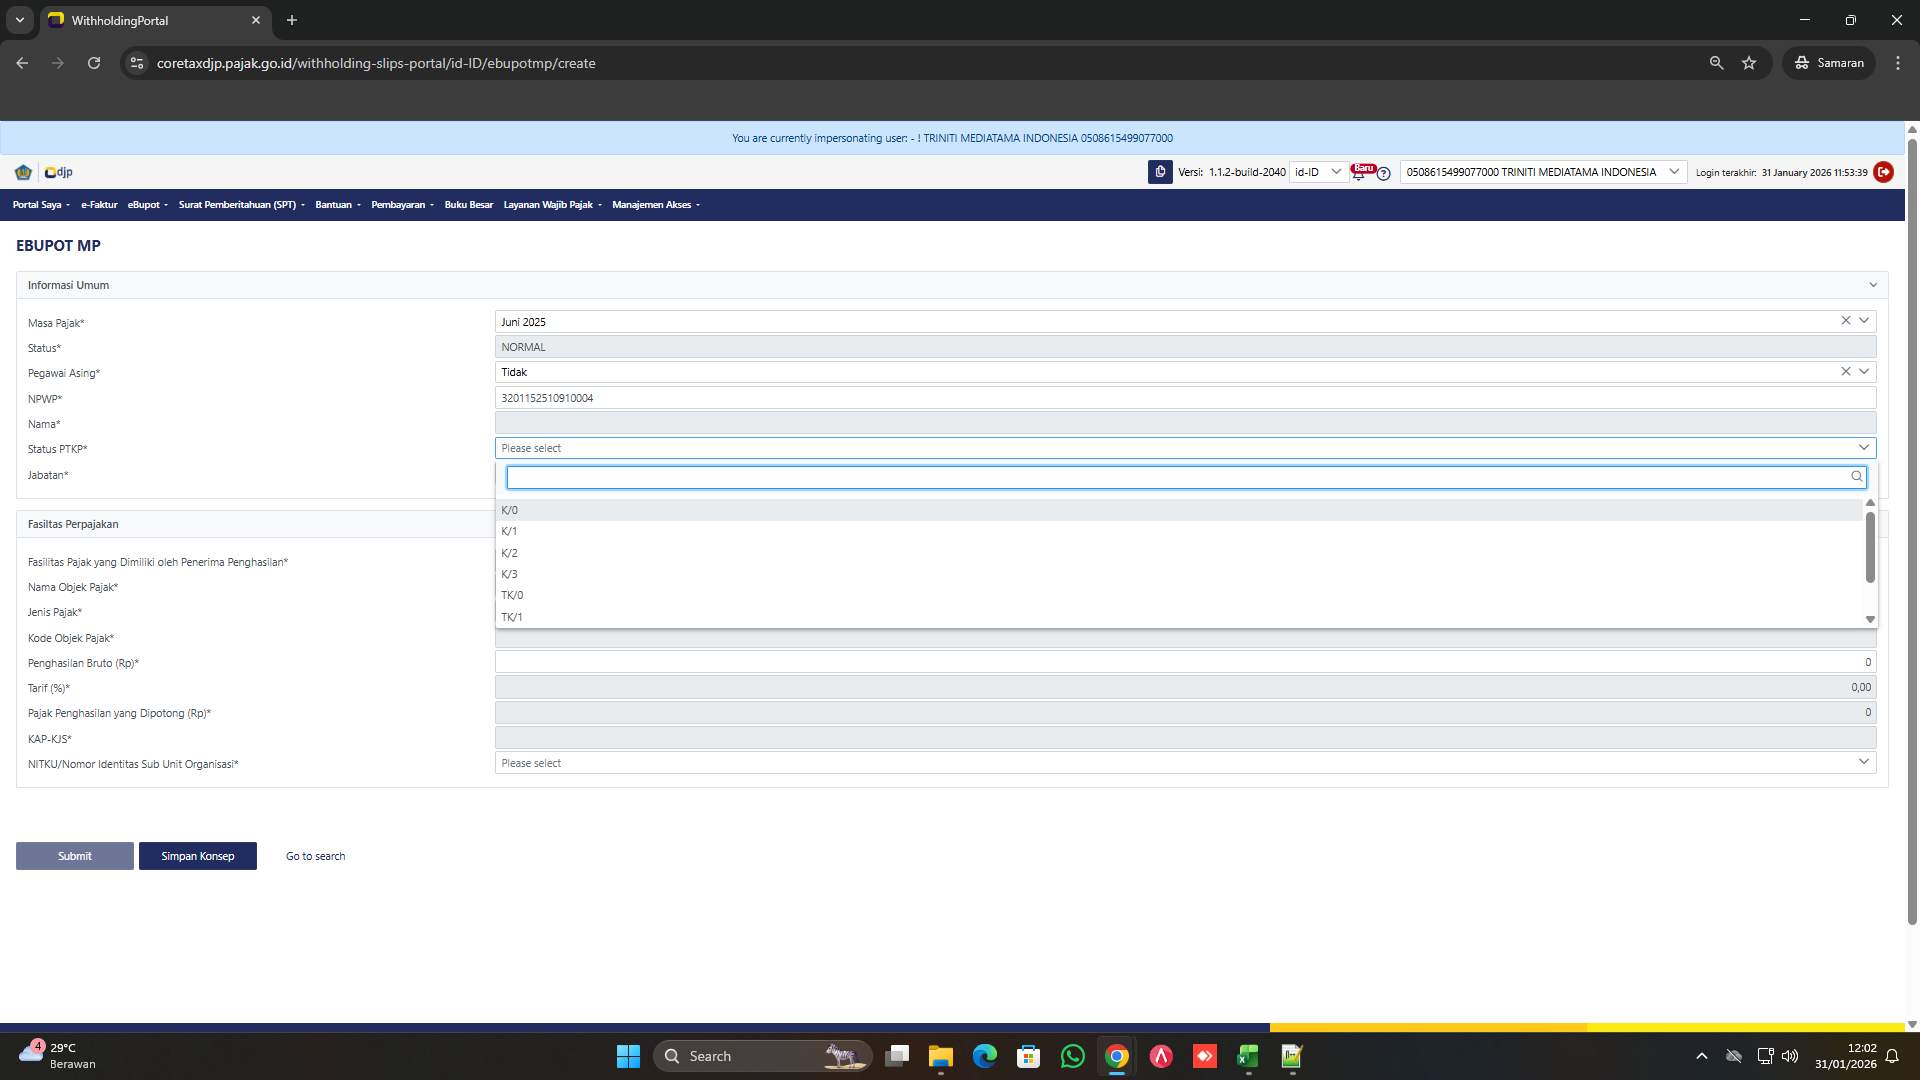The height and width of the screenshot is (1080, 1920).
Task: Click the red logout icon
Action: pos(1884,172)
